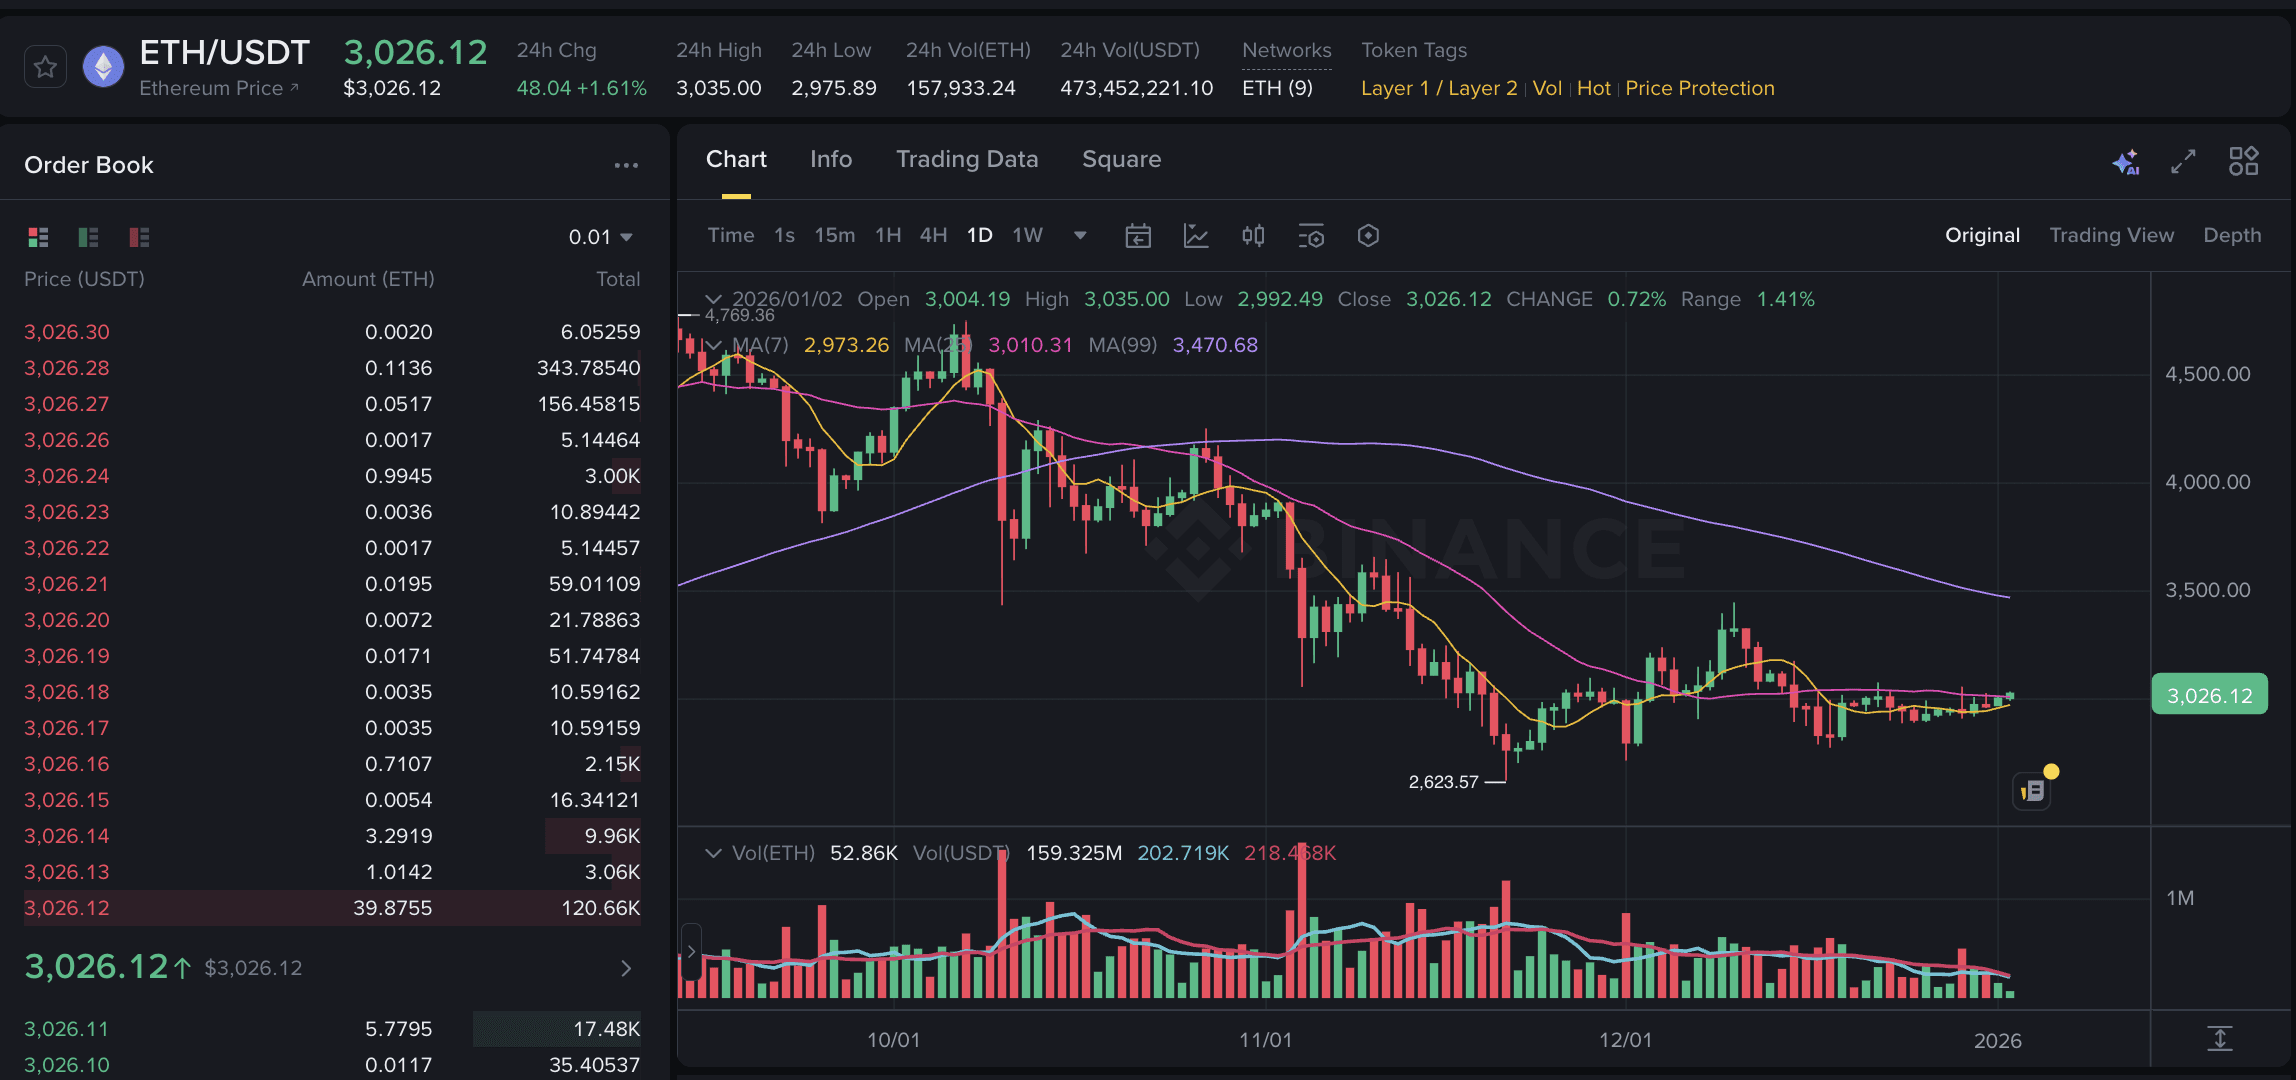
Task: Select the candlestick style icon
Action: (x=1253, y=236)
